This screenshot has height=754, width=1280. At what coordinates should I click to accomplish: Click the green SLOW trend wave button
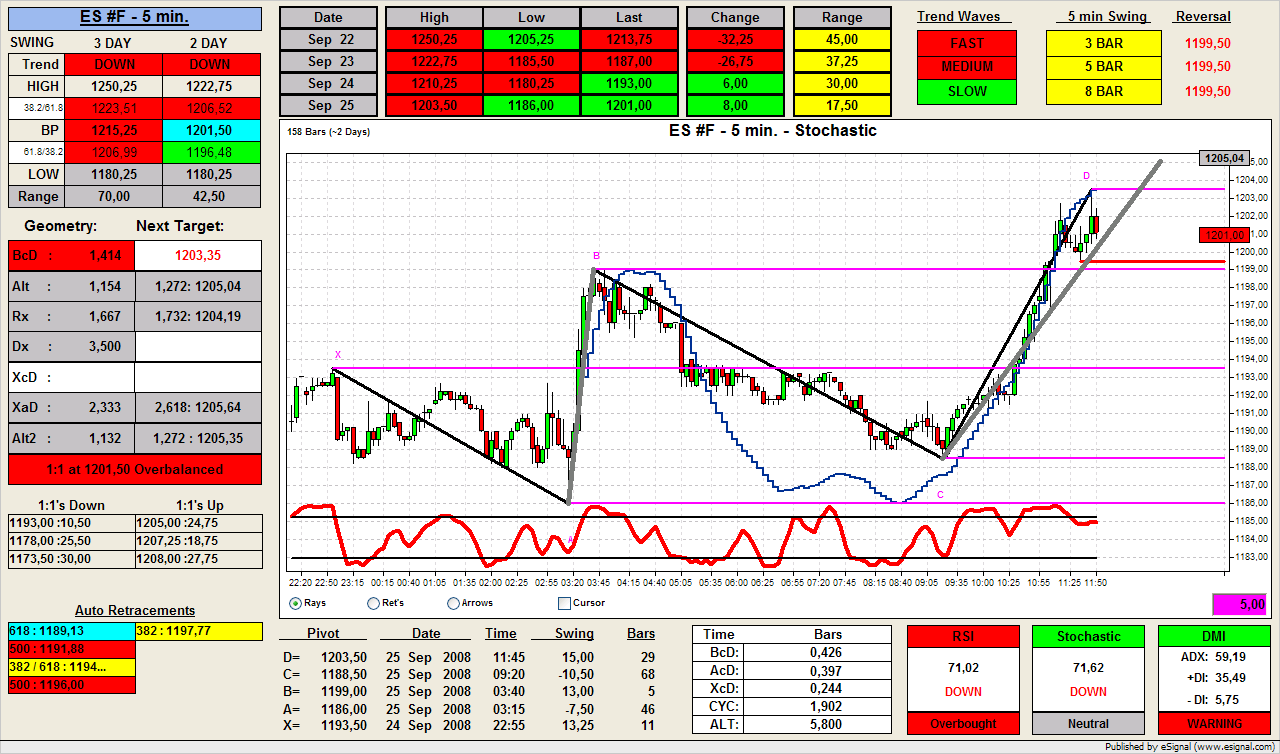(x=966, y=91)
